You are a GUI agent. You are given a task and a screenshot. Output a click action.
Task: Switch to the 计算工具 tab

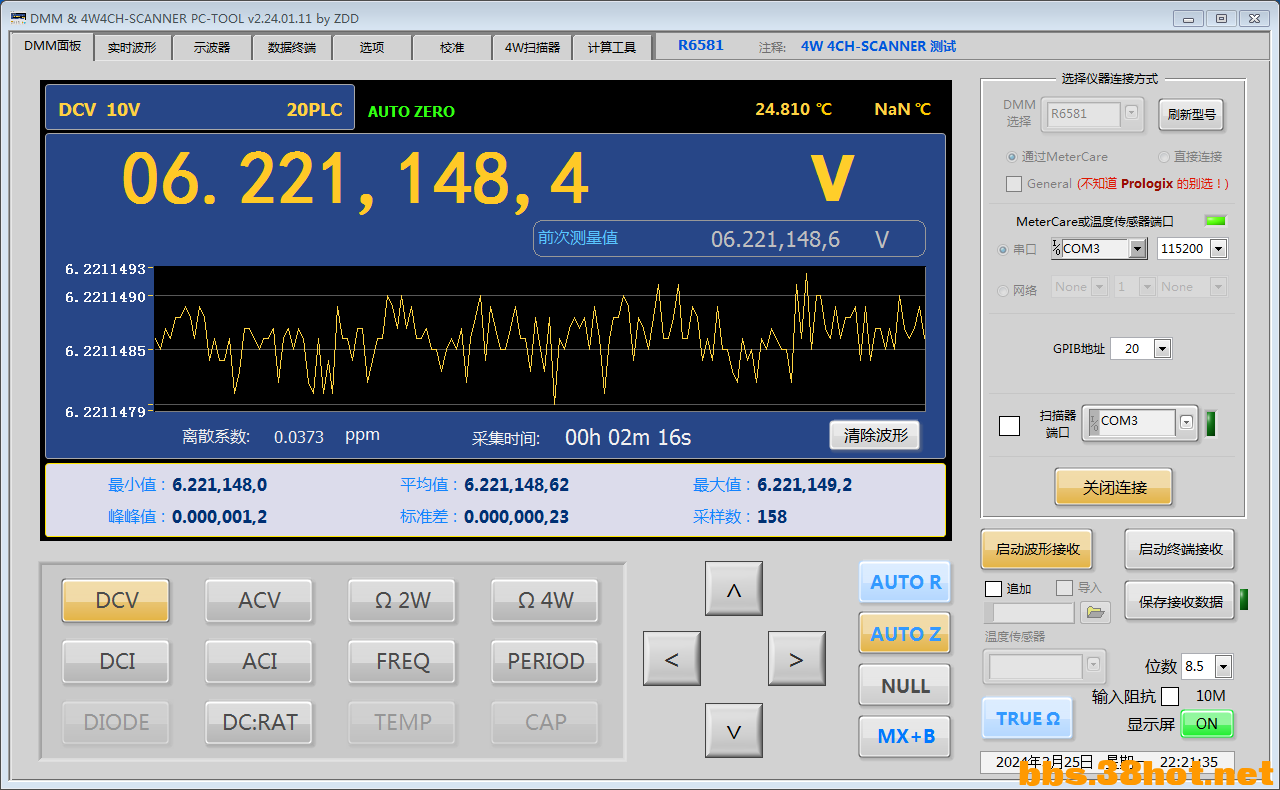pos(612,47)
